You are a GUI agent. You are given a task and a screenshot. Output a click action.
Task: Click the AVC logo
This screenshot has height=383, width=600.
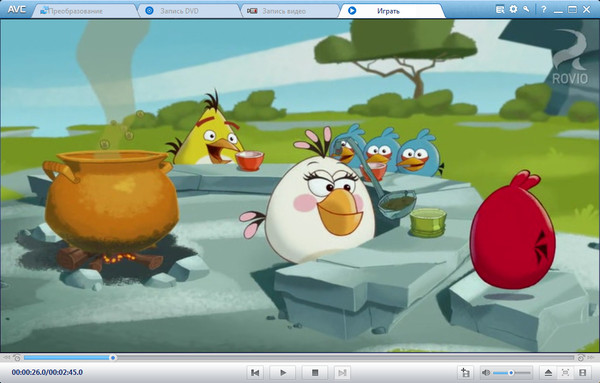pyautogui.click(x=16, y=10)
